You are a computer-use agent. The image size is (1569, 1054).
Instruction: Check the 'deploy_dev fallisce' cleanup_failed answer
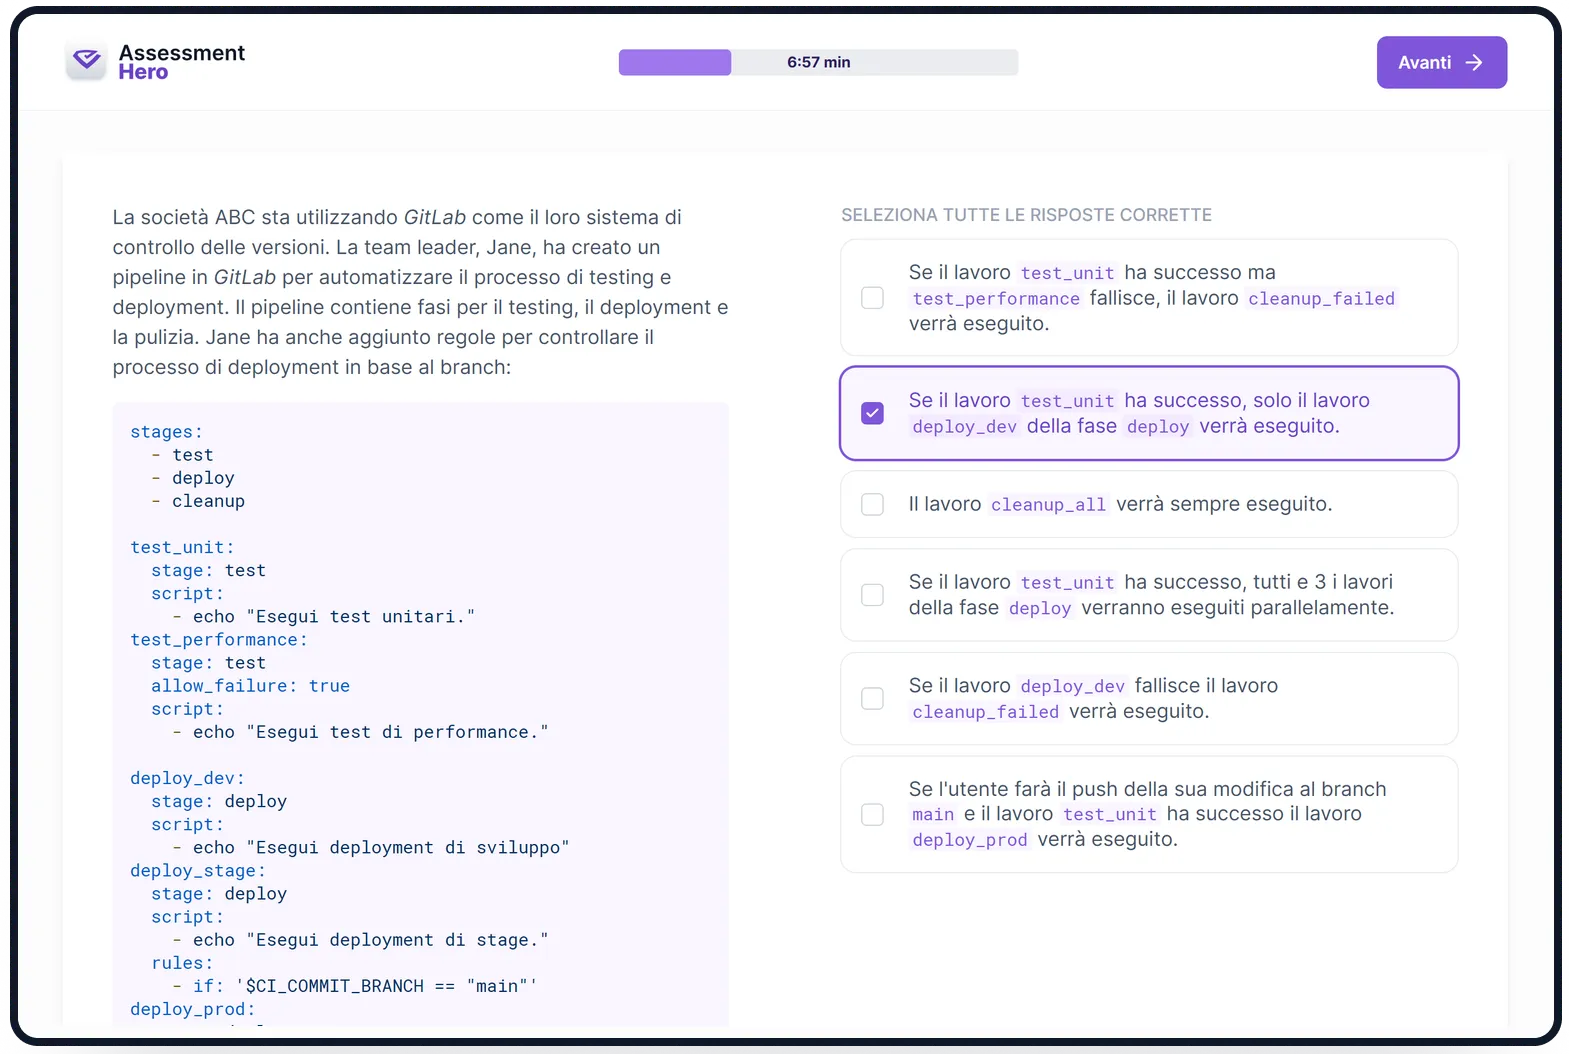(872, 698)
